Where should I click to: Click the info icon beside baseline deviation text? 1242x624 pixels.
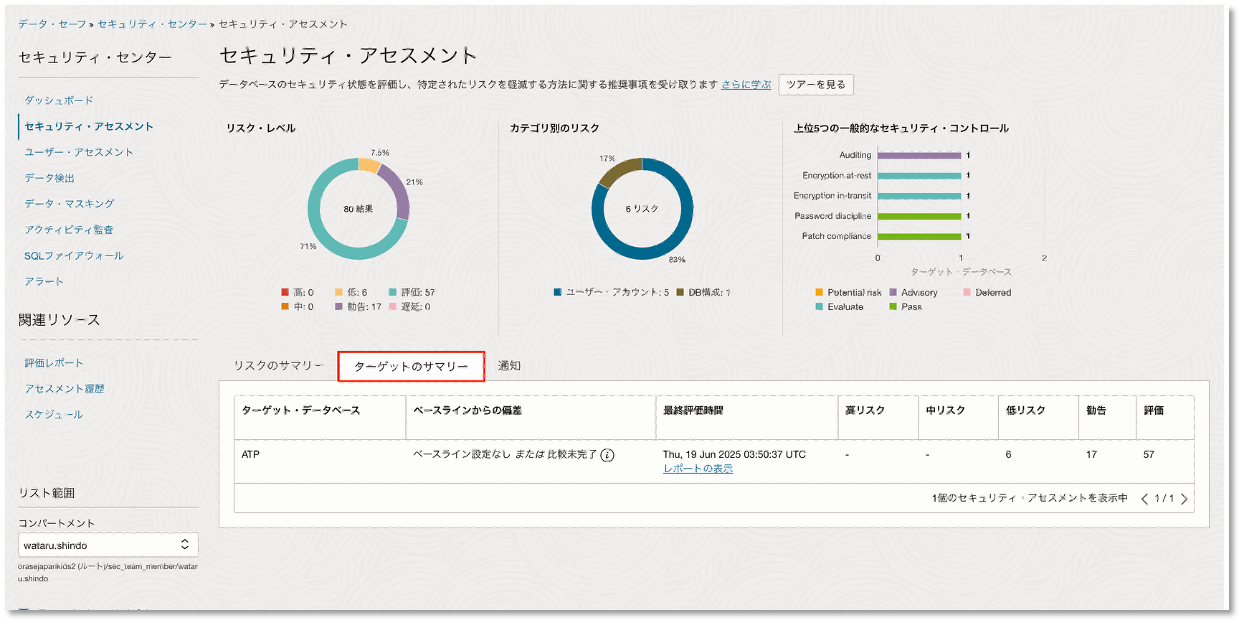[607, 455]
